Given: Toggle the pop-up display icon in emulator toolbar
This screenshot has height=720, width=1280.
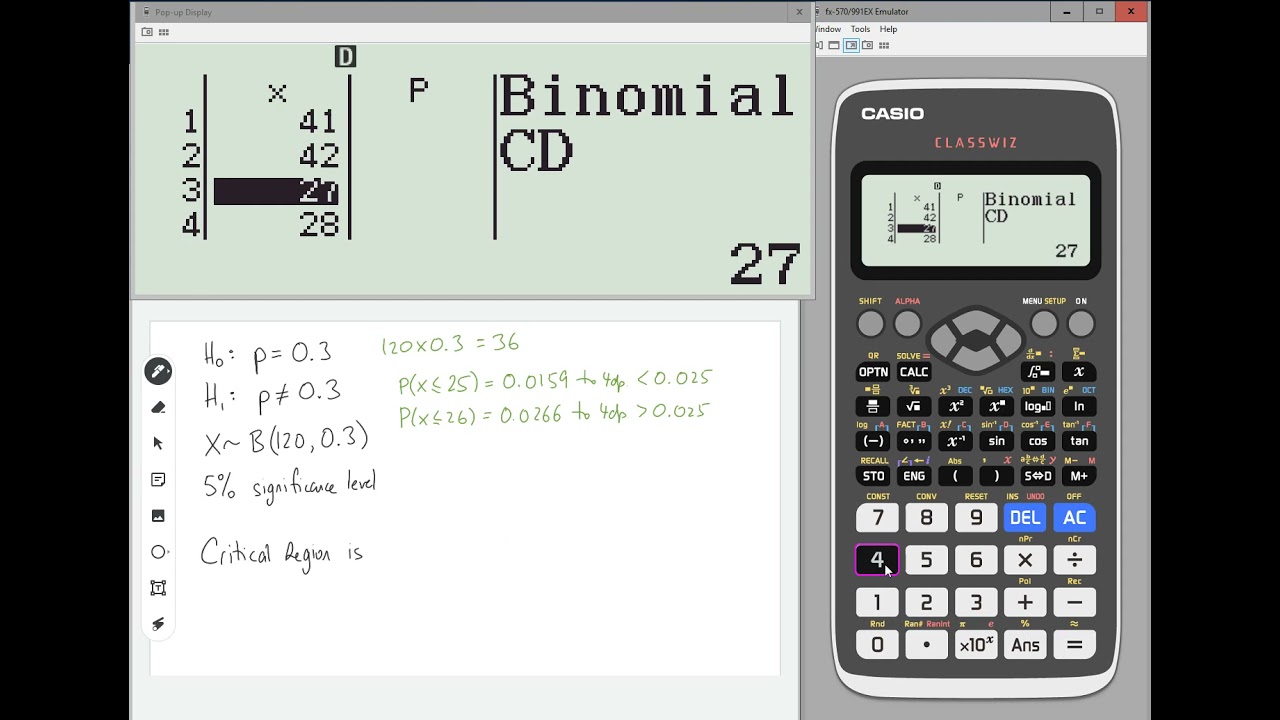Looking at the screenshot, I should point(851,45).
